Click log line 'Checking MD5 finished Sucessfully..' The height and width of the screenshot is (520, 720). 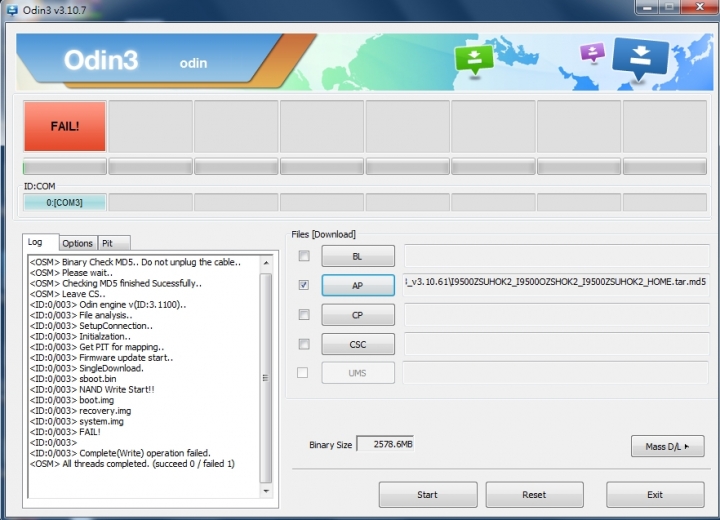coord(116,283)
